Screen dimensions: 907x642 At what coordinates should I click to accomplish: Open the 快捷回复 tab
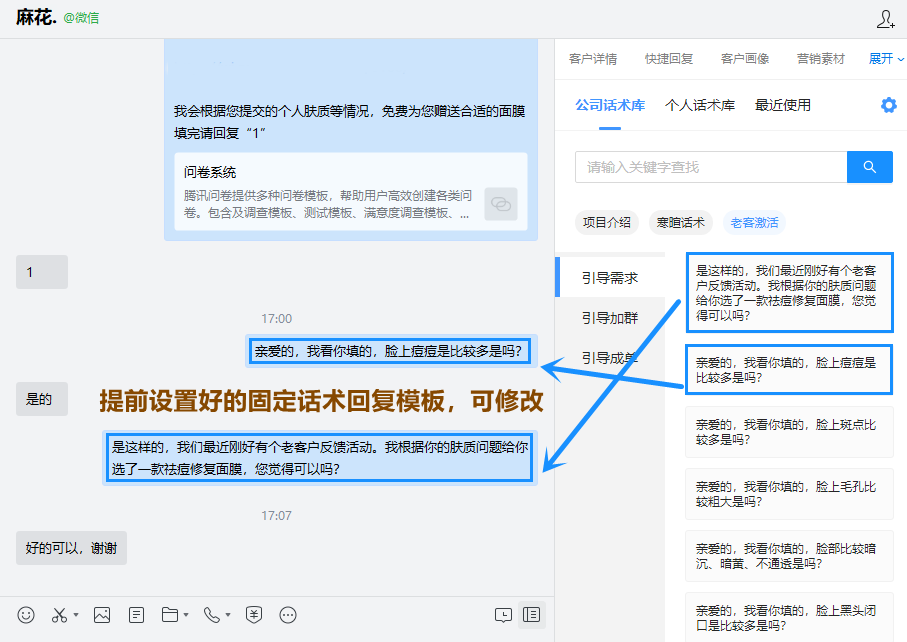(669, 59)
